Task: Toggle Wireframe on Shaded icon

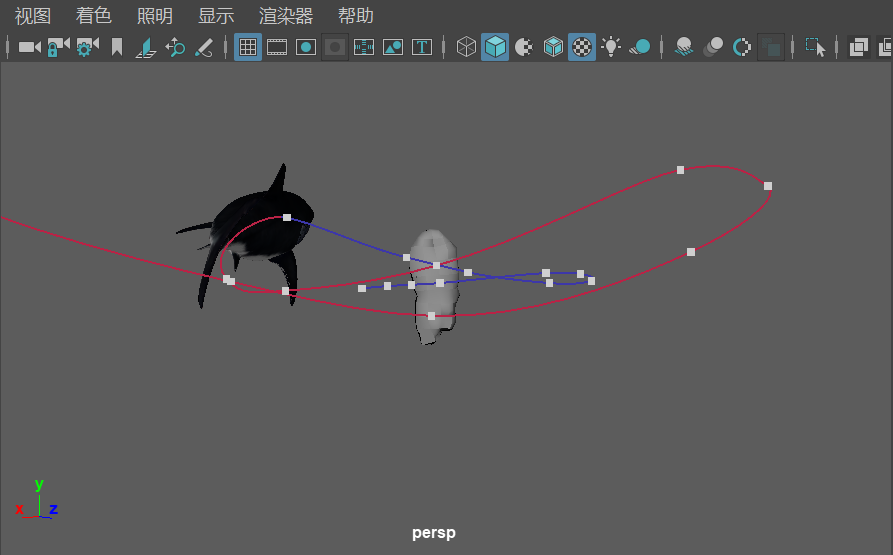Action: [x=553, y=47]
